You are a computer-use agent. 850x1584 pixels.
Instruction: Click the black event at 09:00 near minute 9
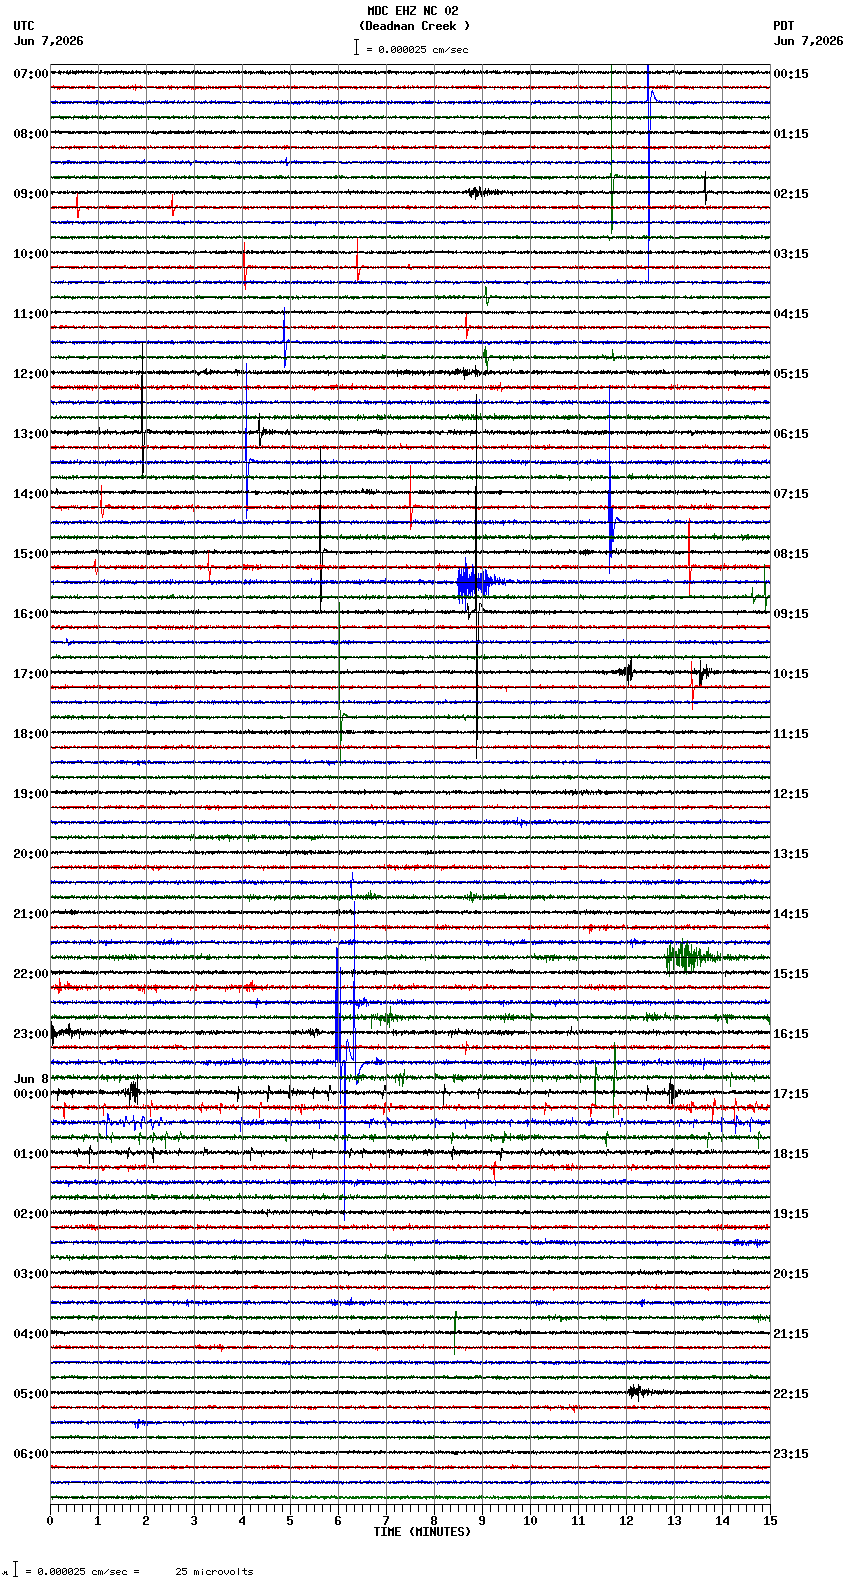pyautogui.click(x=483, y=192)
